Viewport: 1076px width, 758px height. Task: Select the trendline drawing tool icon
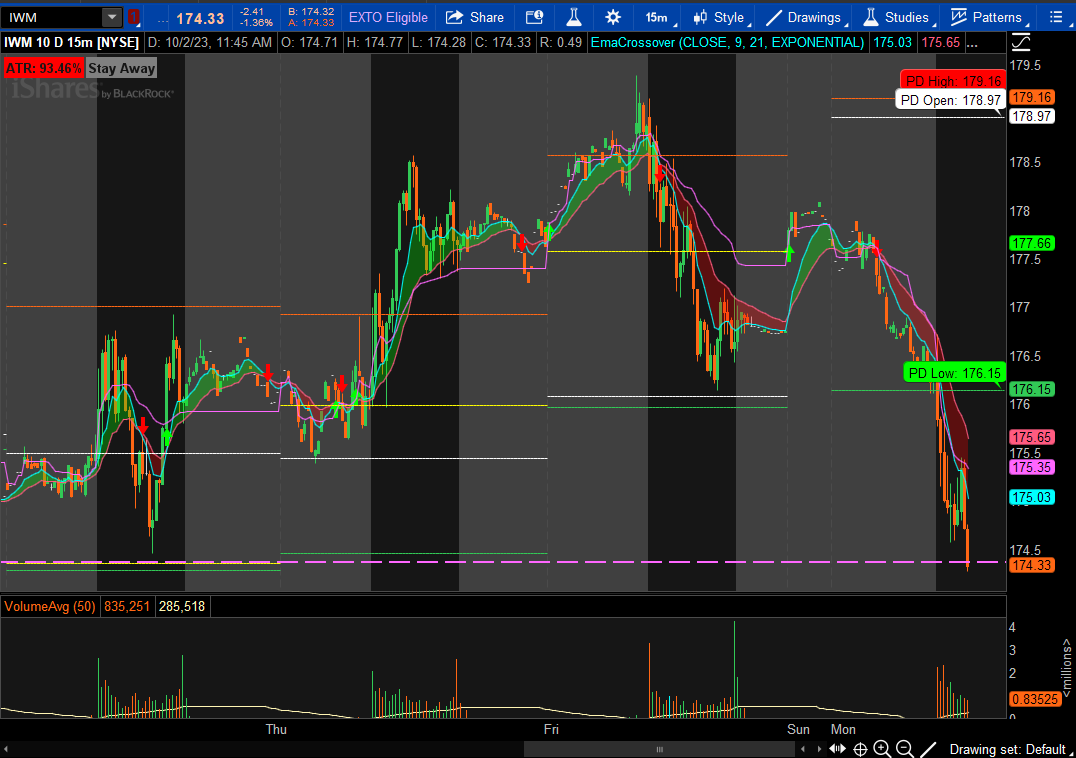coord(928,749)
